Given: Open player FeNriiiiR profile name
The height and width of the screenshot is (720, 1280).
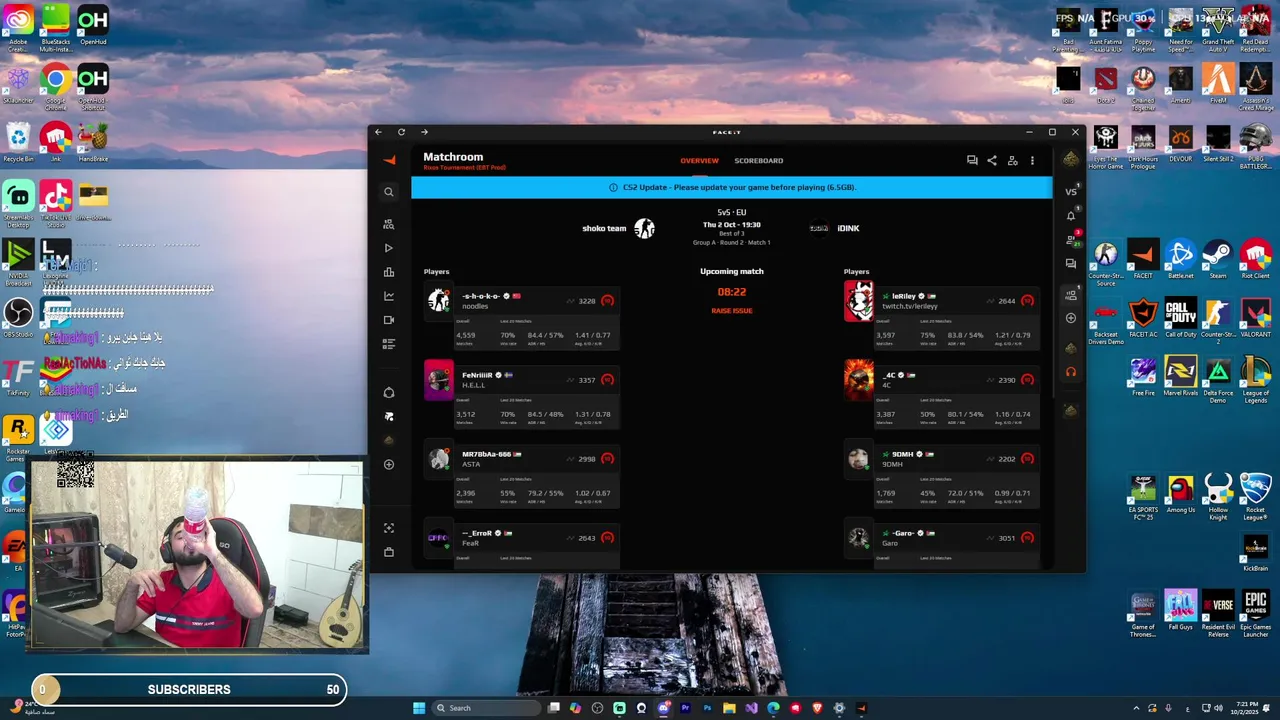Looking at the screenshot, I should pos(477,375).
